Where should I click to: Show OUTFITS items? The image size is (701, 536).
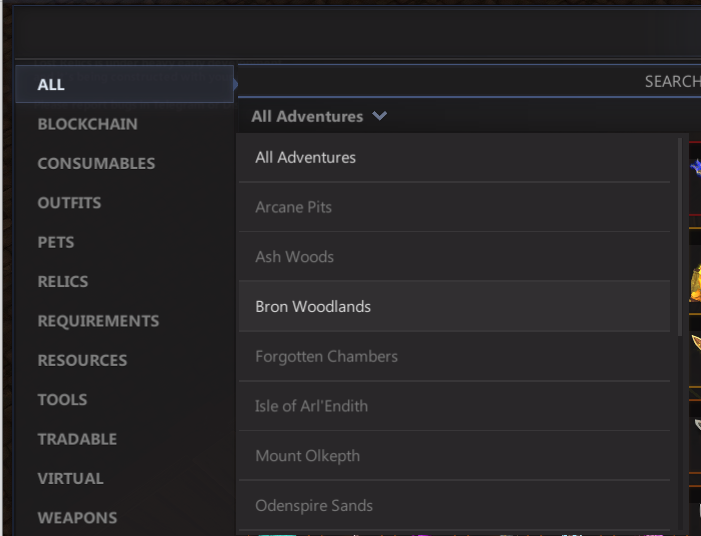click(x=69, y=203)
